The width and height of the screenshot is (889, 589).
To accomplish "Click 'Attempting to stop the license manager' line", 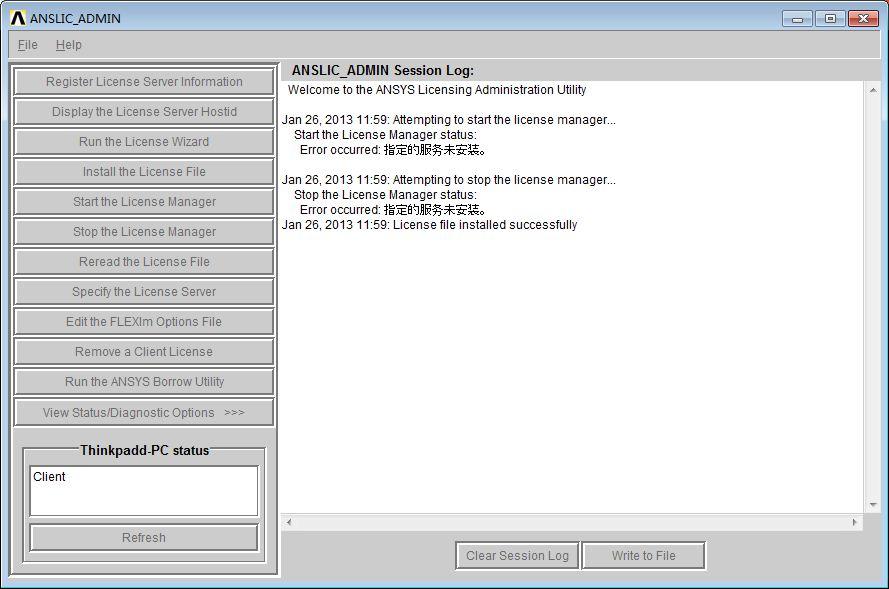I will [448, 180].
